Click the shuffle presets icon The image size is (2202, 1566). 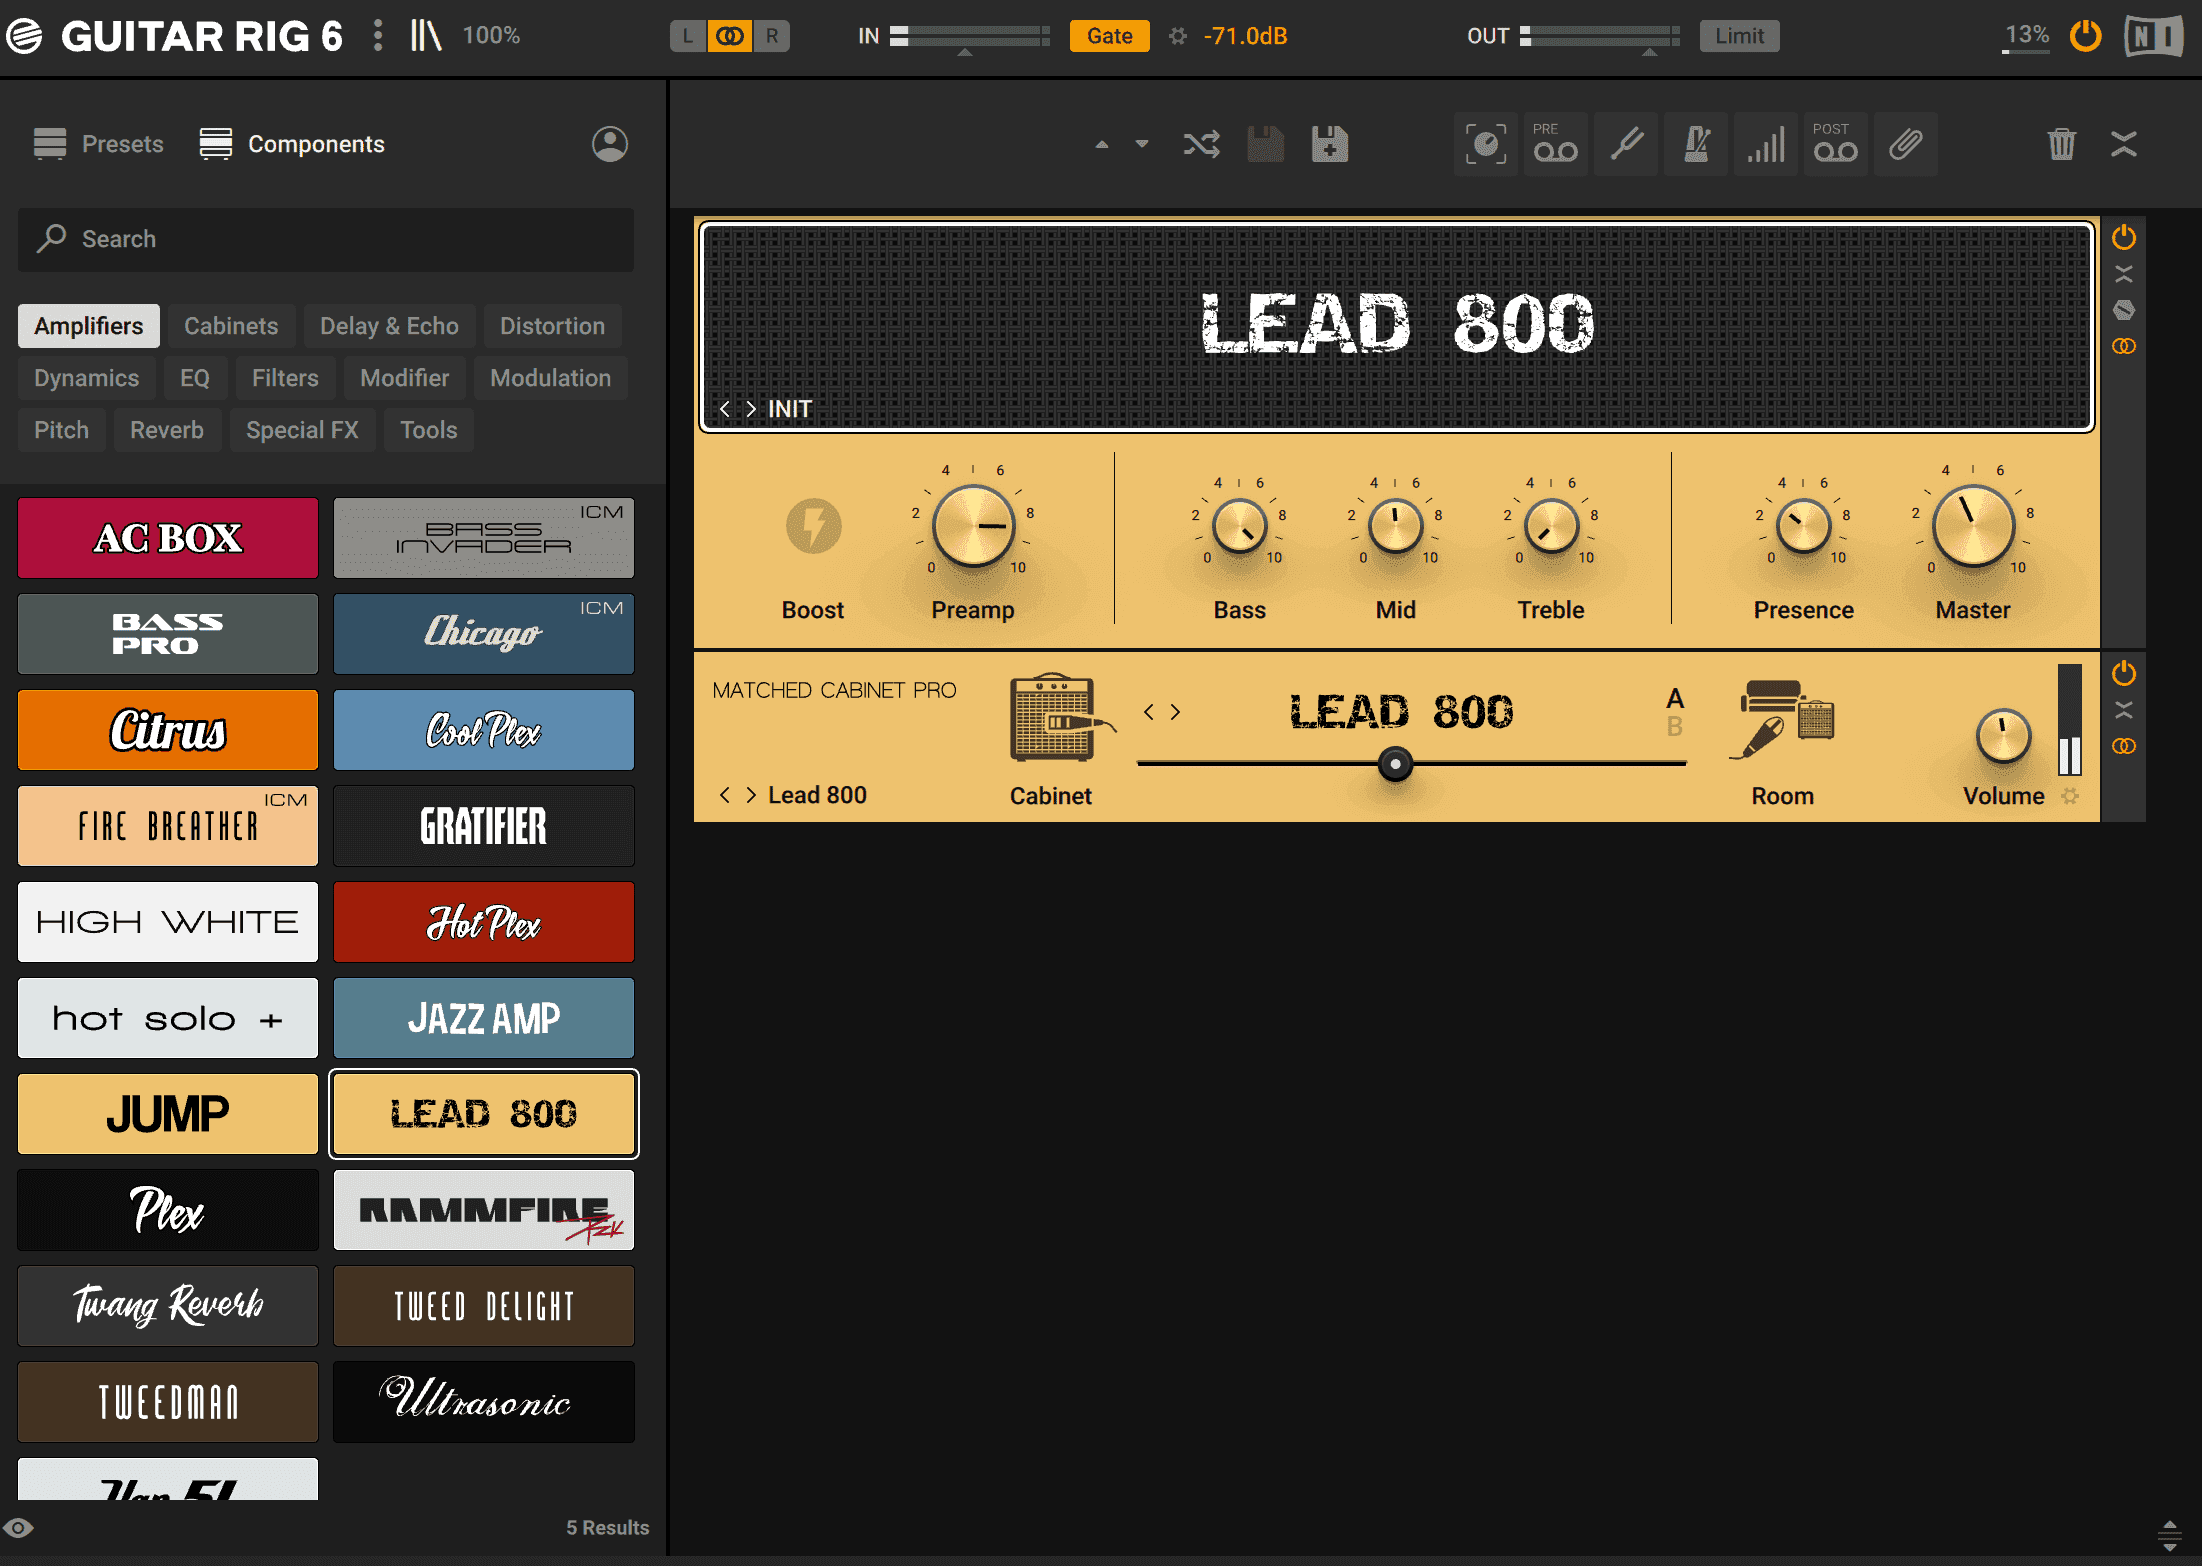[x=1201, y=144]
